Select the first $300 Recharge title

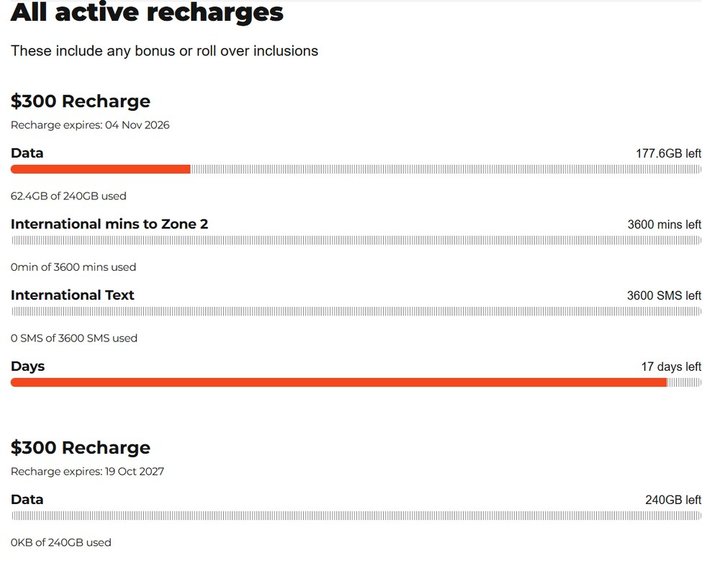[80, 101]
